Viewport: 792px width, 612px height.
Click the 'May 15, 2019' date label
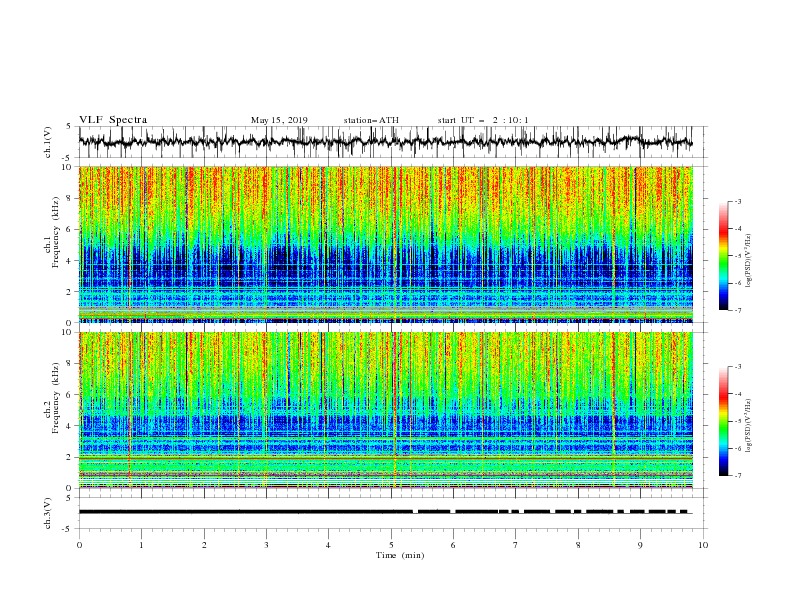(279, 120)
